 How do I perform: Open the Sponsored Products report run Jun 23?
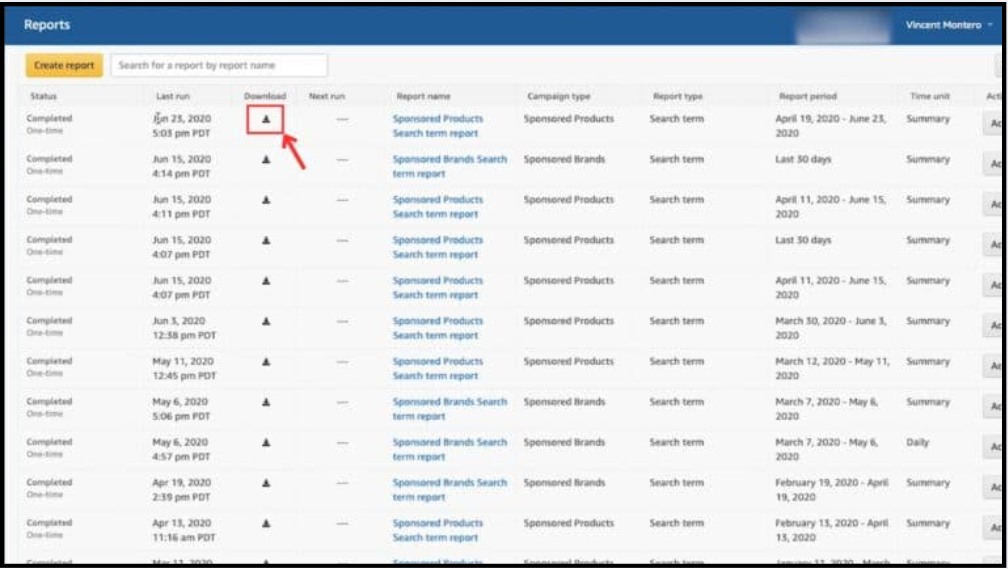tap(437, 125)
